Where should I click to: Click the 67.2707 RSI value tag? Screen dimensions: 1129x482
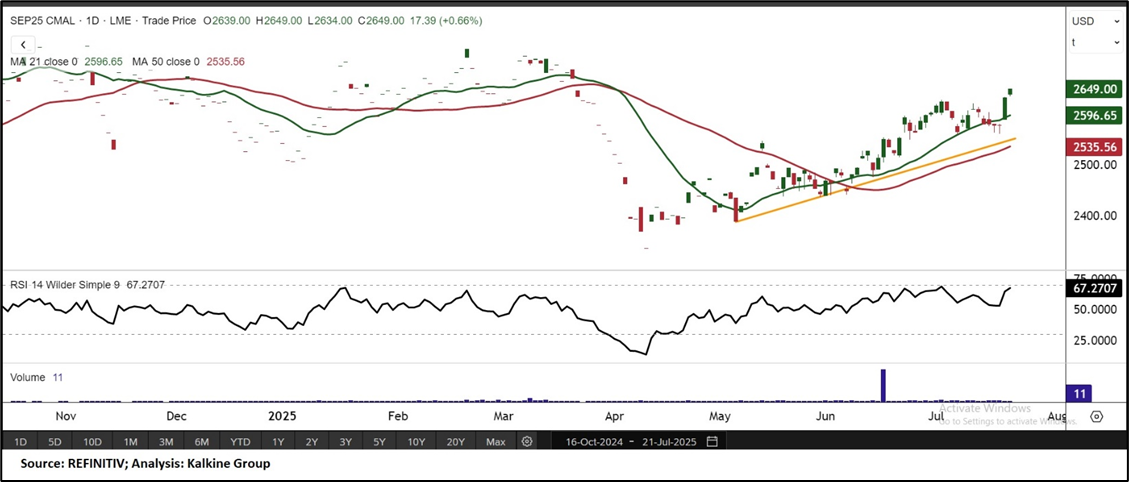point(1093,288)
